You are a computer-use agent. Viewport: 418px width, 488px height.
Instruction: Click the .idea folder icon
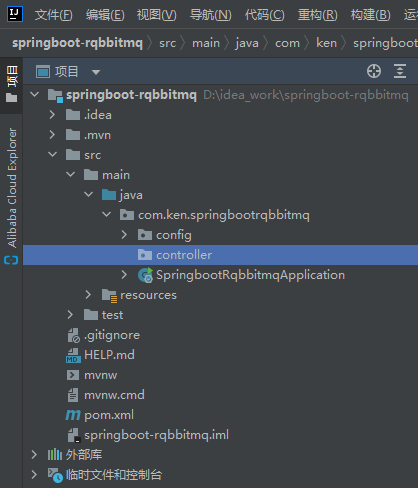[73, 115]
